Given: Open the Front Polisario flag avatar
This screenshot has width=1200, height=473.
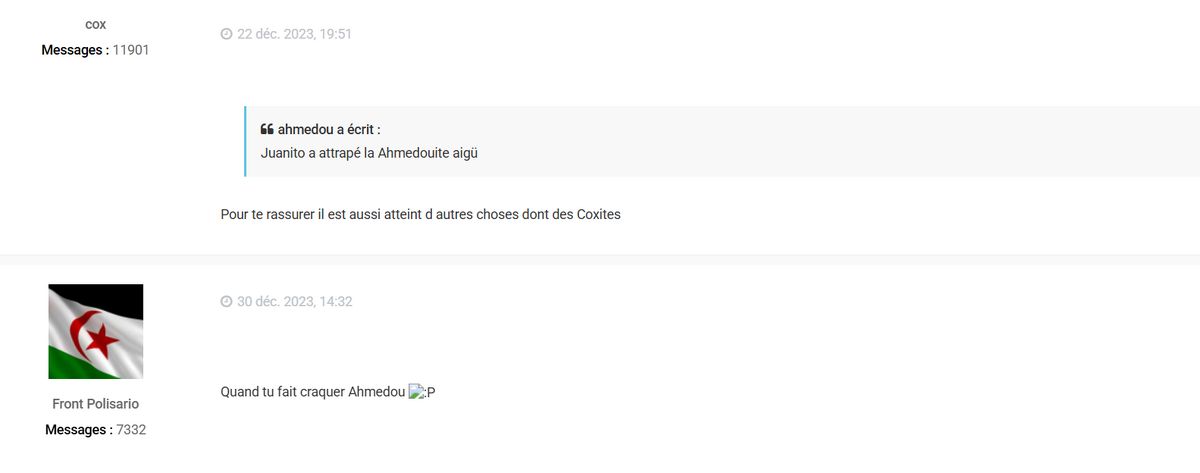Looking at the screenshot, I should click(x=96, y=331).
